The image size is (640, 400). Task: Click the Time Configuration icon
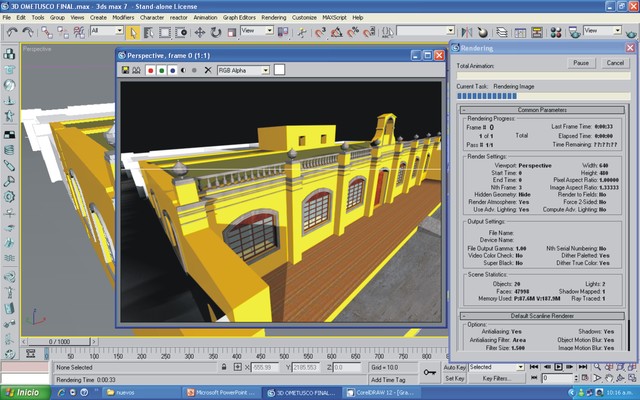click(x=585, y=378)
